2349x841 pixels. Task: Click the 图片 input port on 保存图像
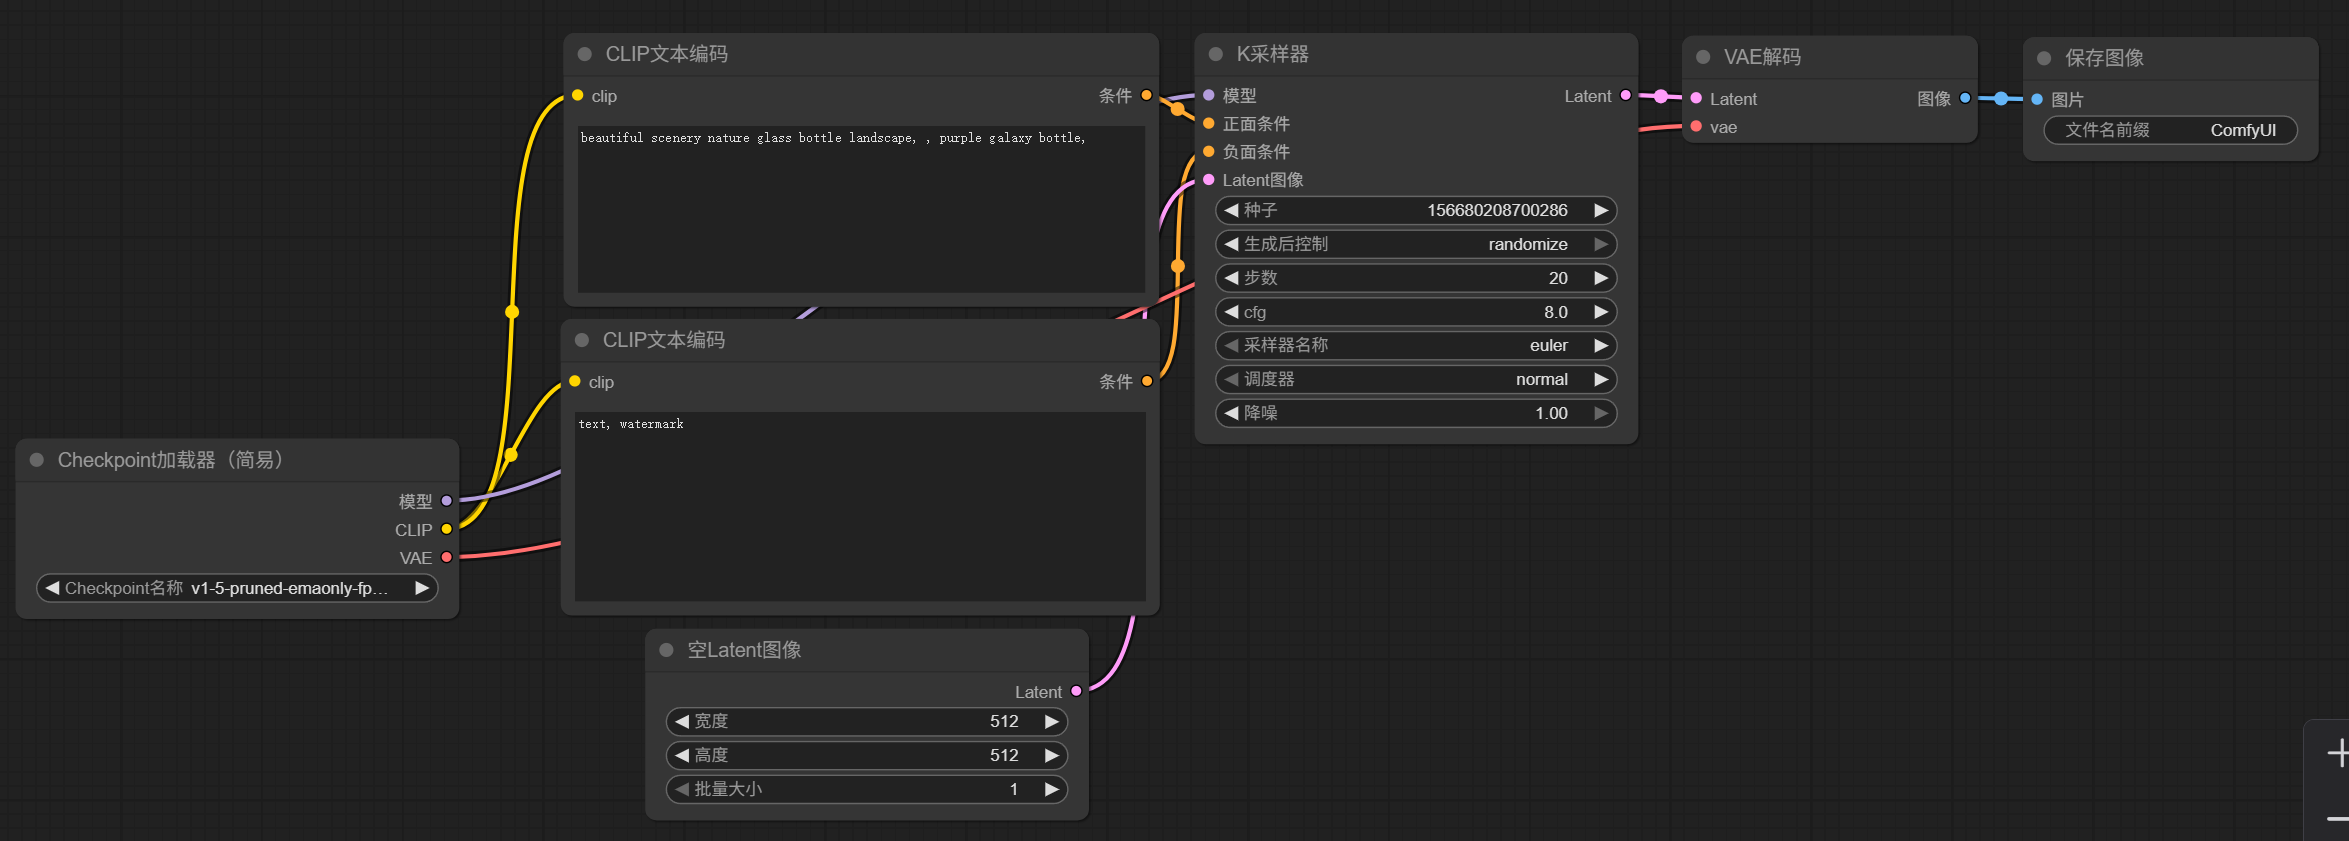pos(2037,99)
